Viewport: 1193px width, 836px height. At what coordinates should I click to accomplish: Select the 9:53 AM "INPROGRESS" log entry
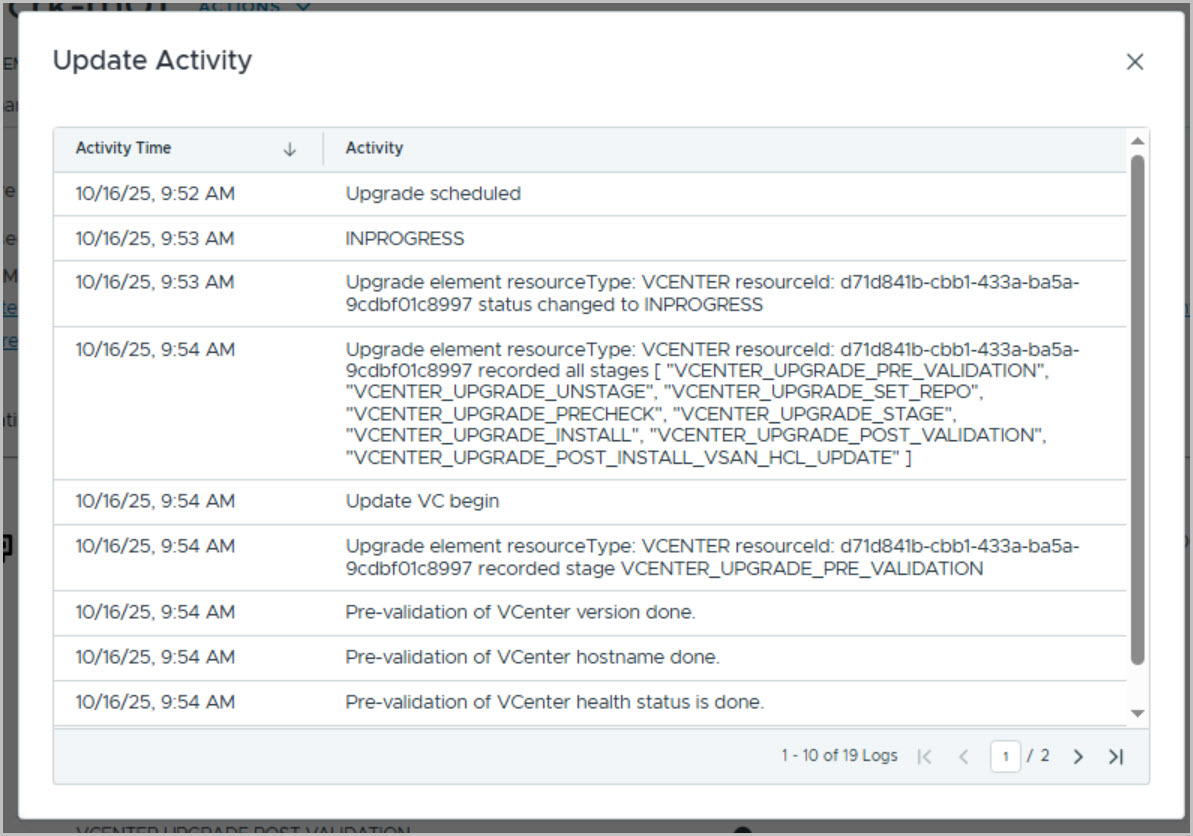pos(405,239)
